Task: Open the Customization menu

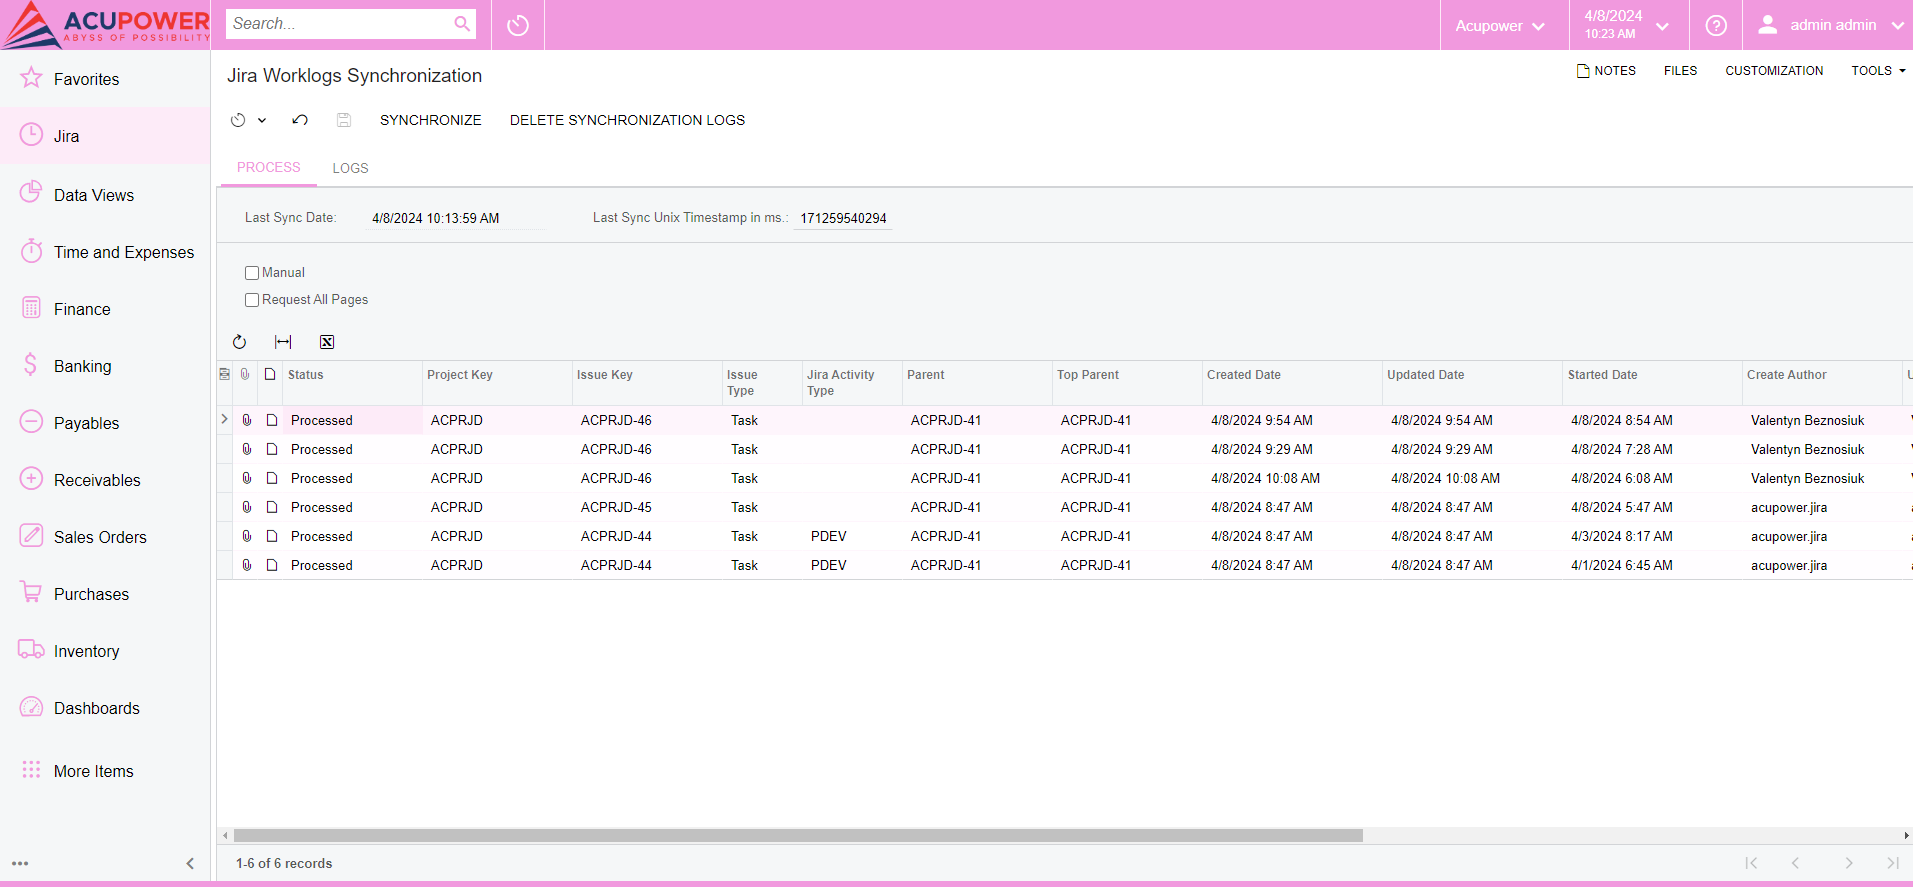Action: pyautogui.click(x=1774, y=71)
